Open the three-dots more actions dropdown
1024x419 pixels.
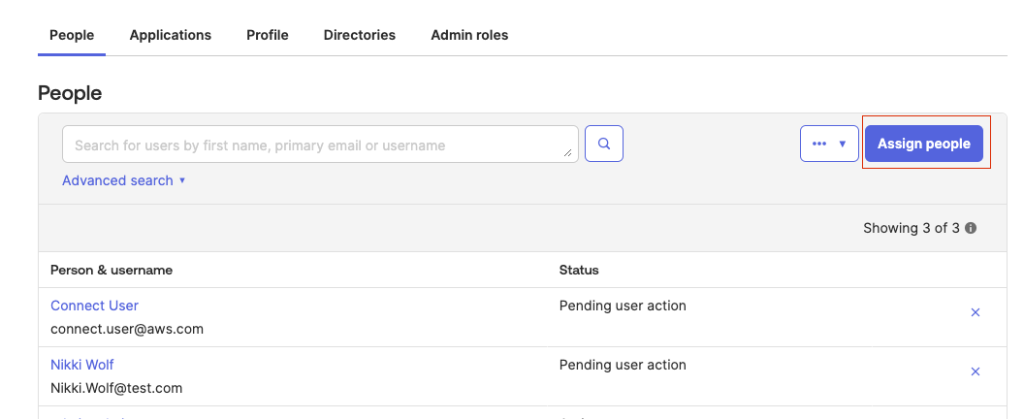coord(829,144)
